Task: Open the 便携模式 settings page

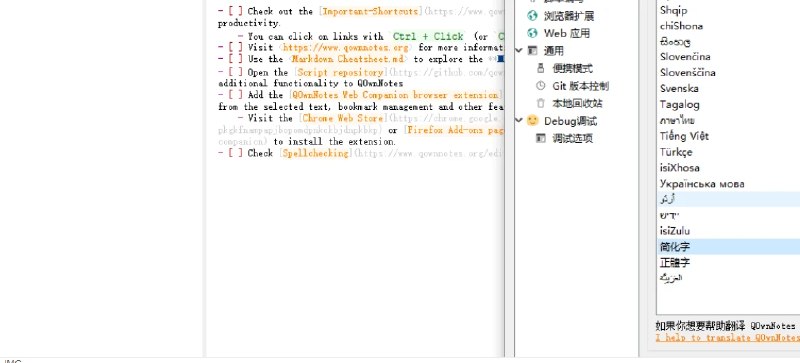Action: coord(572,68)
